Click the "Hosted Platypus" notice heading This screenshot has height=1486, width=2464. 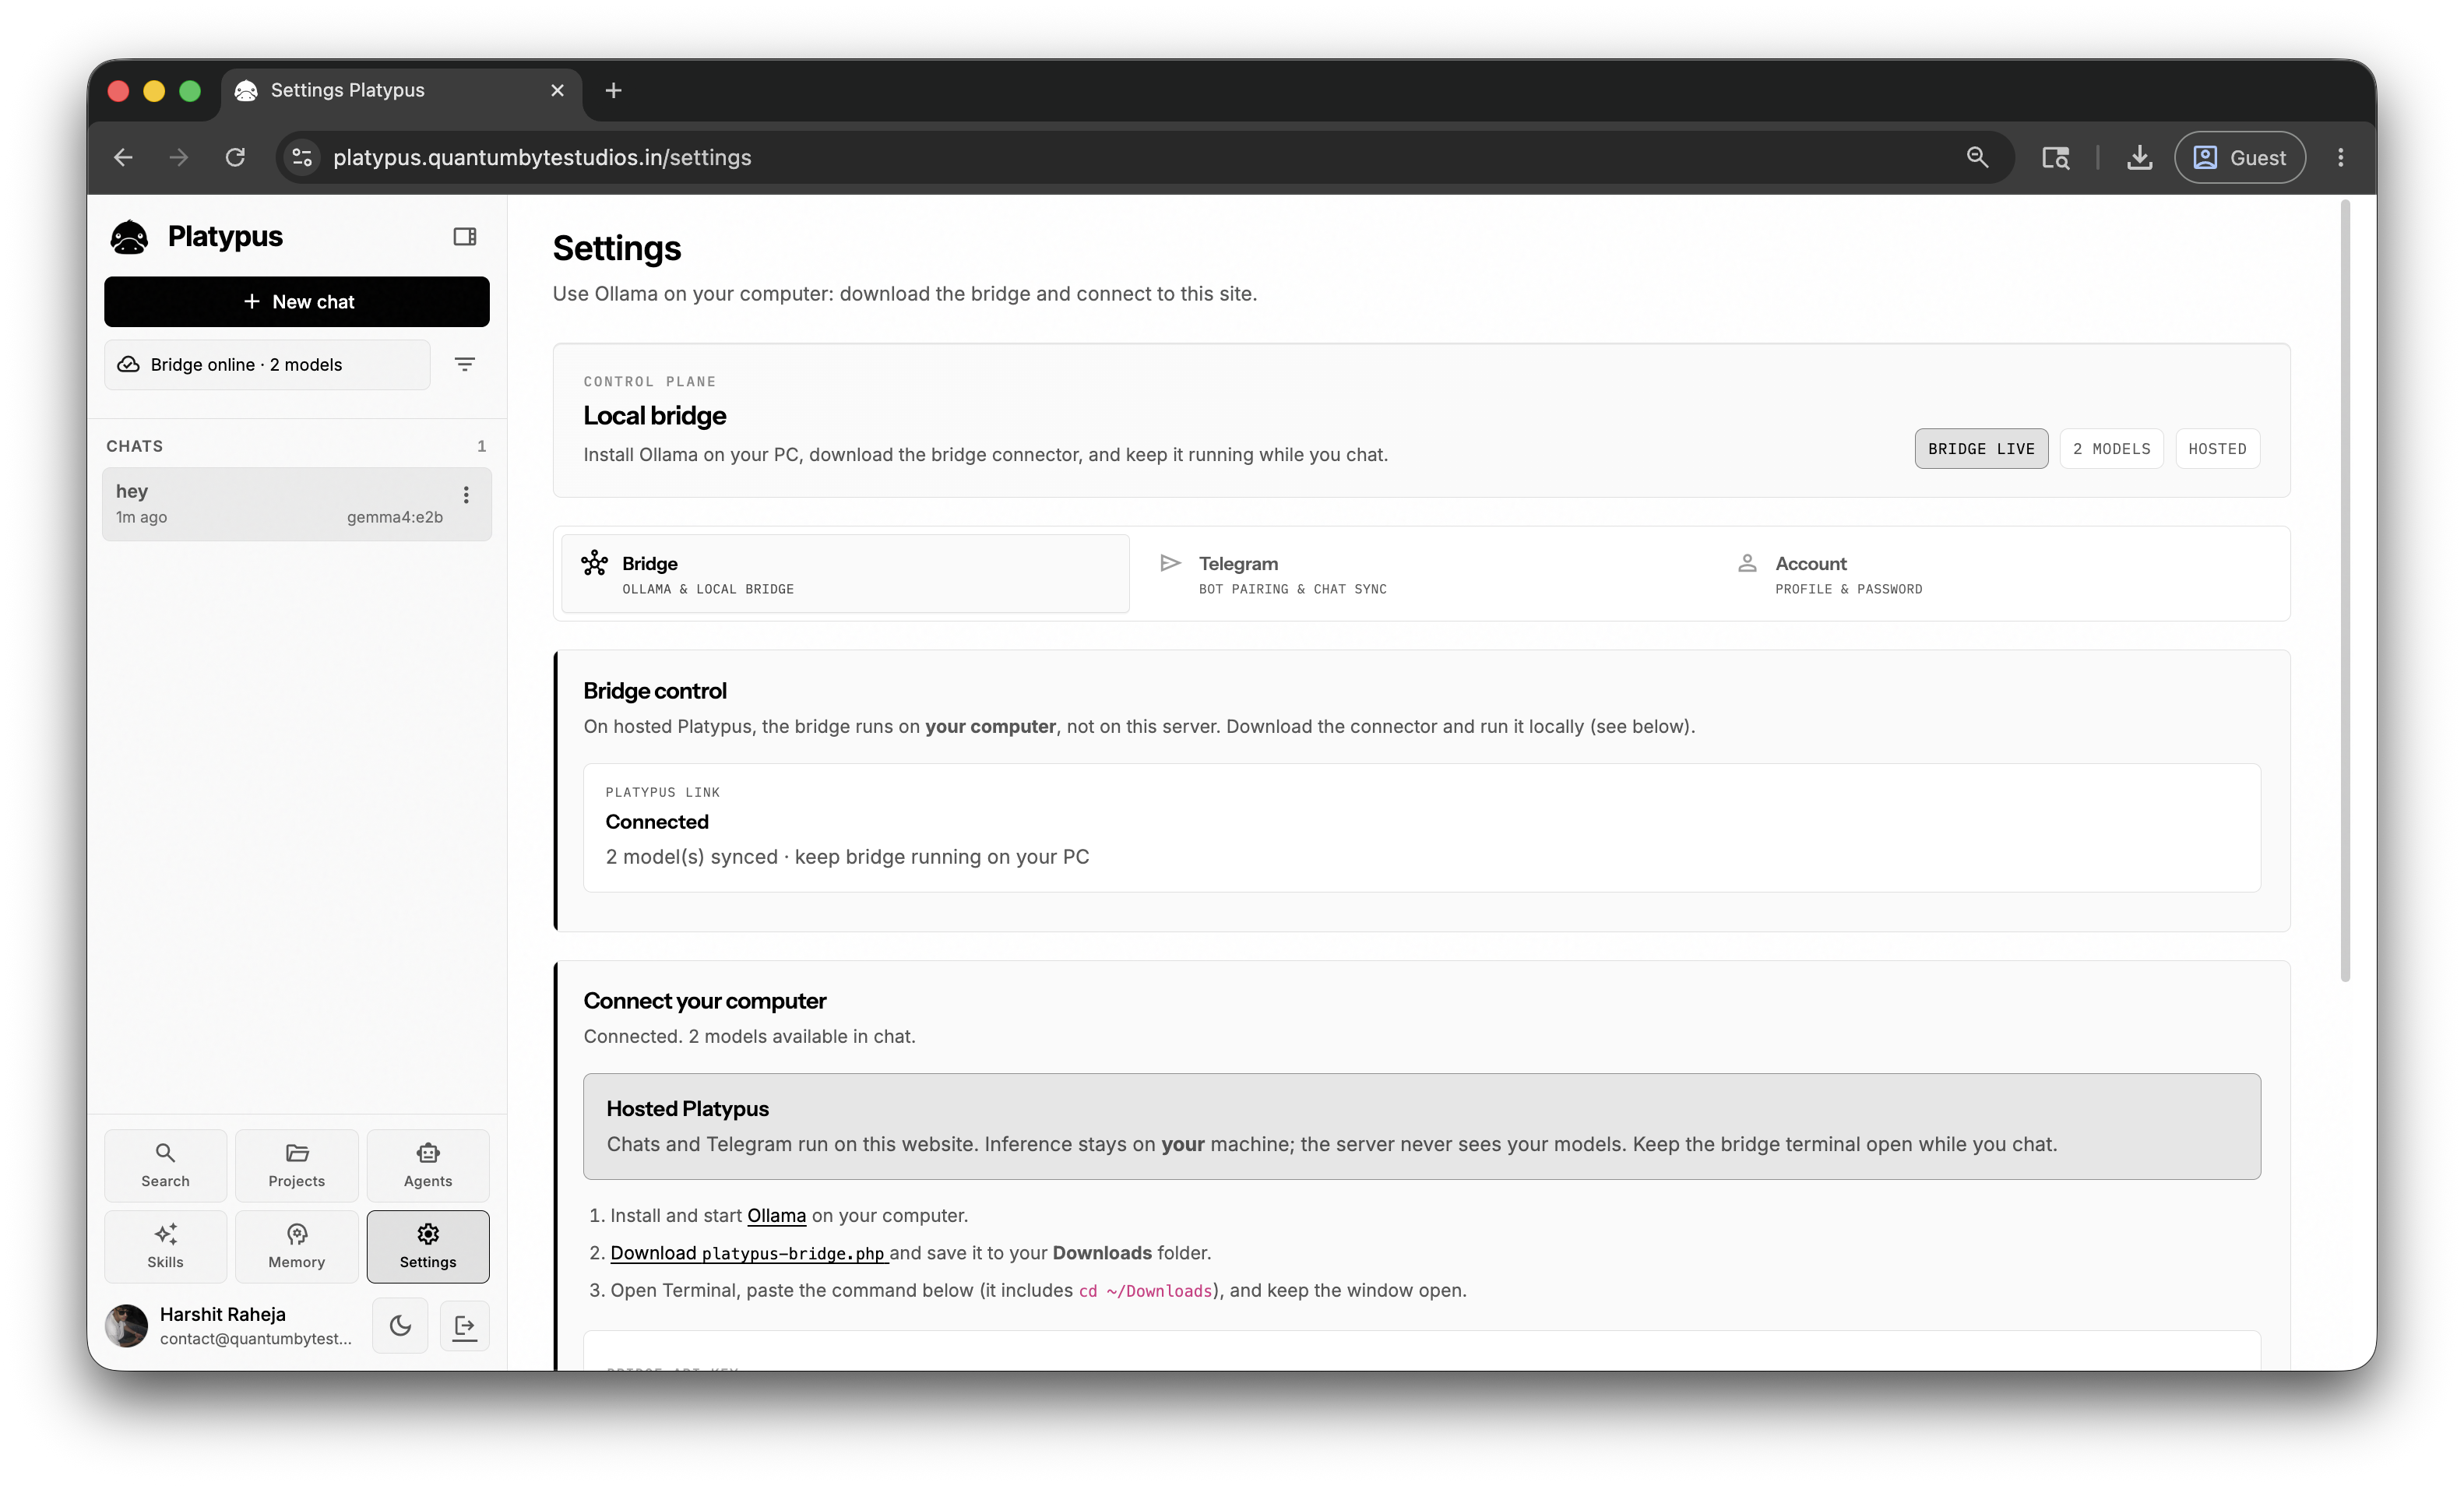687,1109
